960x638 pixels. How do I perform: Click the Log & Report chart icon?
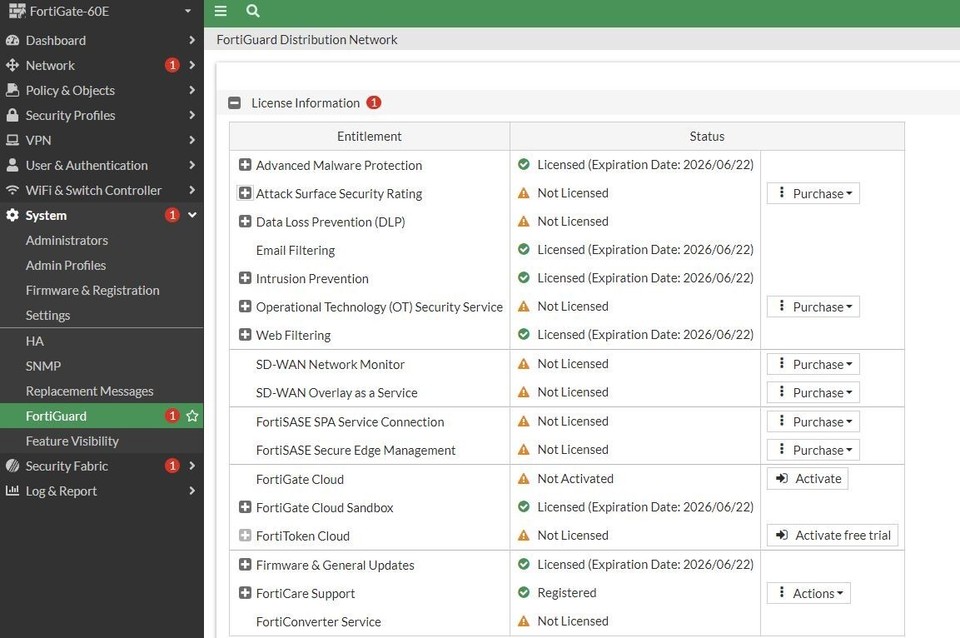[x=13, y=491]
